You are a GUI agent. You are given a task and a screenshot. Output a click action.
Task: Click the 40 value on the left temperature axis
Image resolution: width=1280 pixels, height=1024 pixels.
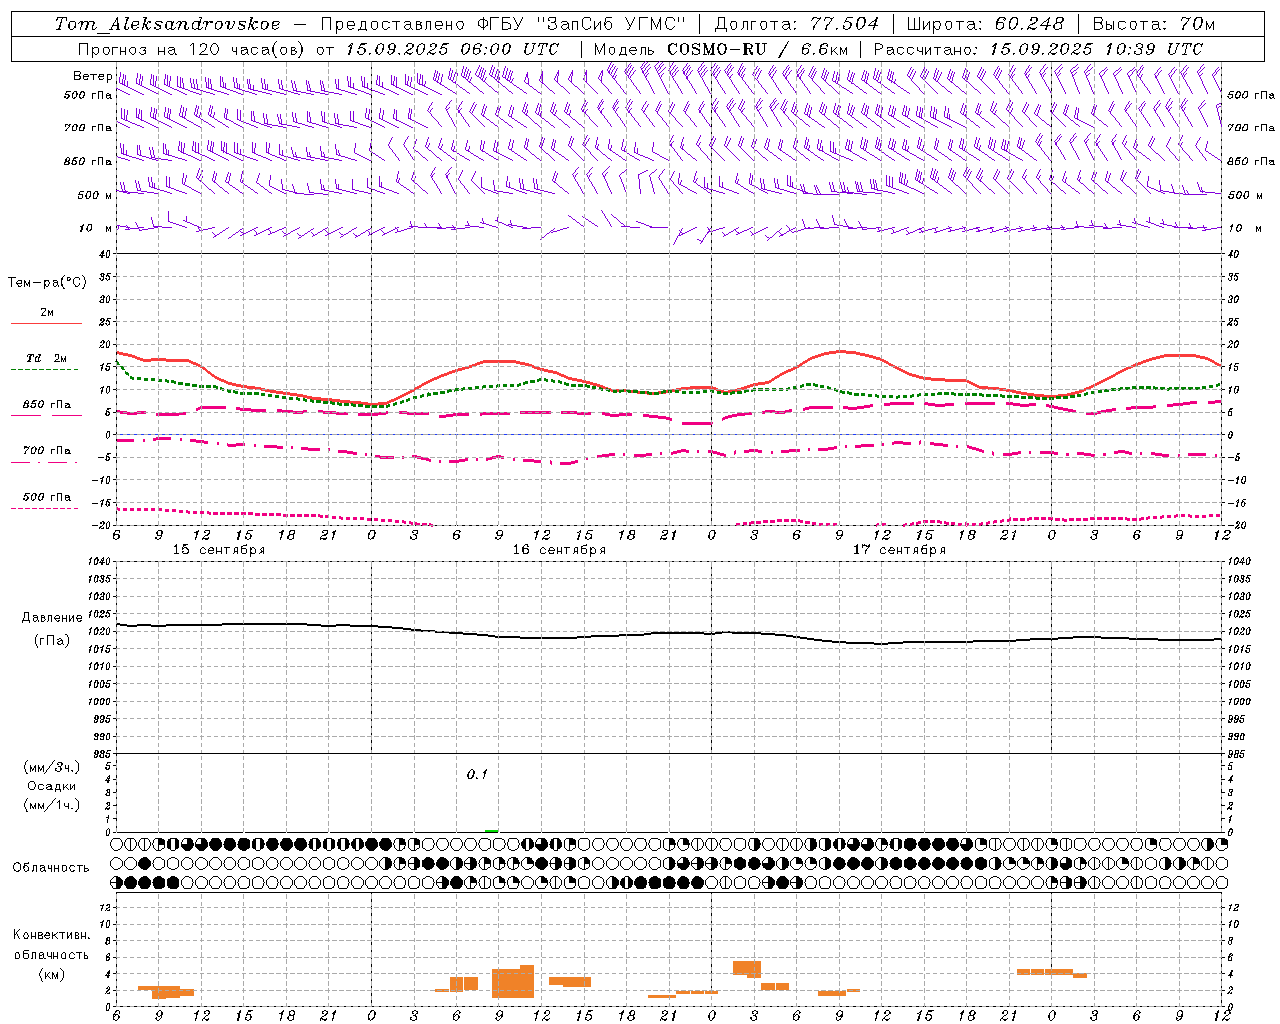pyautogui.click(x=104, y=254)
